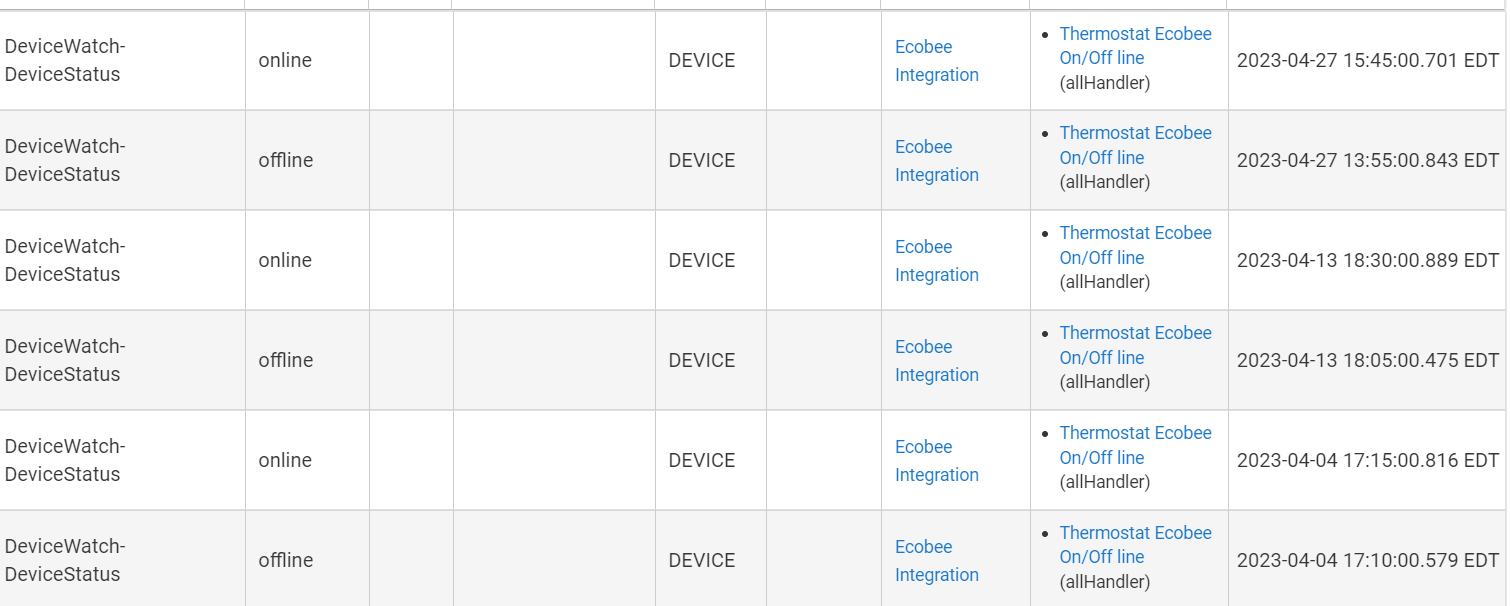Open Ecobee Integration link in 17:15:00.816 row
The width and height of the screenshot is (1510, 606).
coord(936,461)
